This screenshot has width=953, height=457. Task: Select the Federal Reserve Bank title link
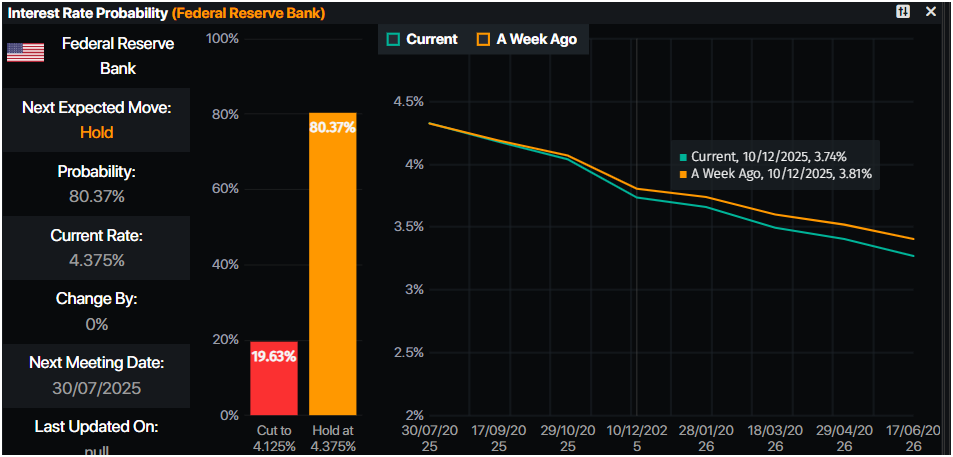[249, 13]
